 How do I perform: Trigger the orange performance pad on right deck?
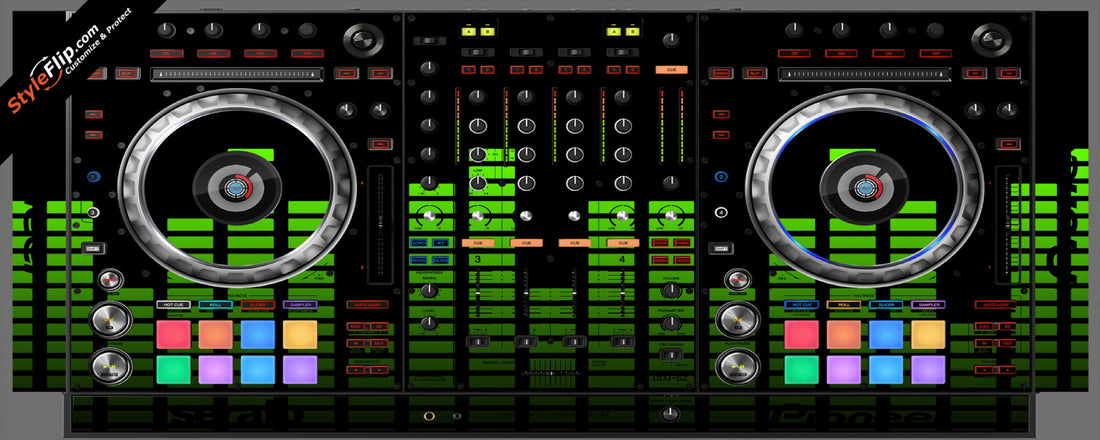[843, 335]
